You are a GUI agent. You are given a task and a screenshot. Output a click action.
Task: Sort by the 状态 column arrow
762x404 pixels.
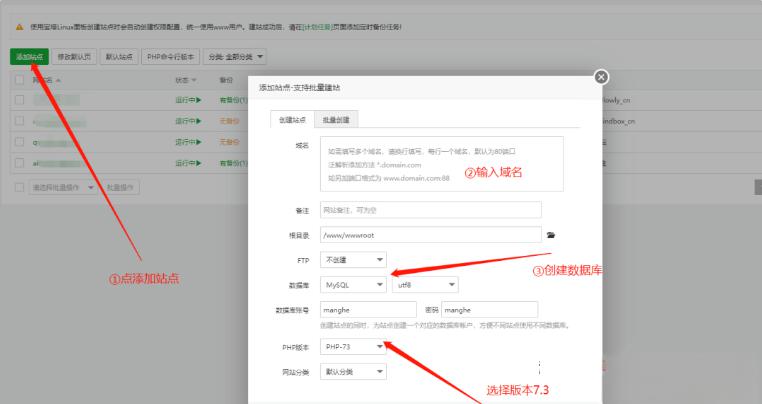(194, 80)
